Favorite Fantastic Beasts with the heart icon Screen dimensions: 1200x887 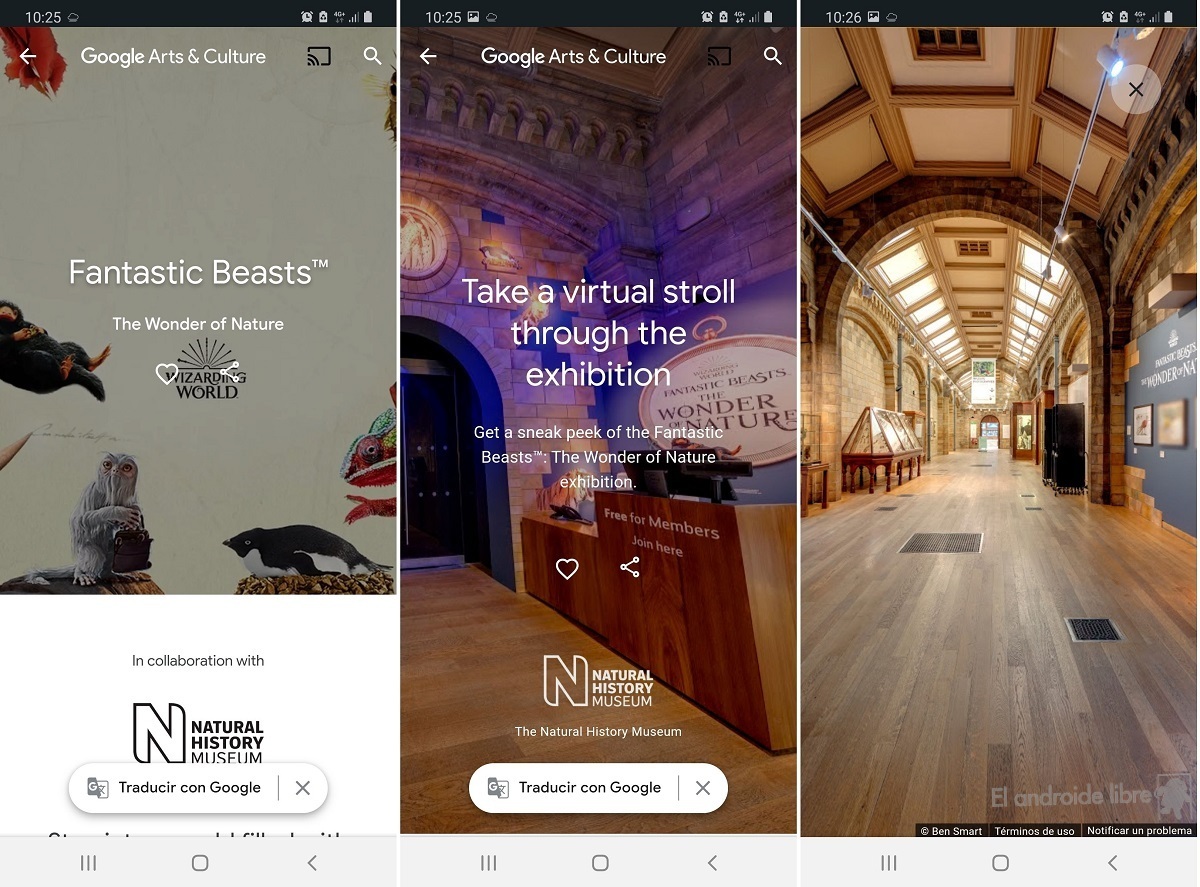click(167, 374)
